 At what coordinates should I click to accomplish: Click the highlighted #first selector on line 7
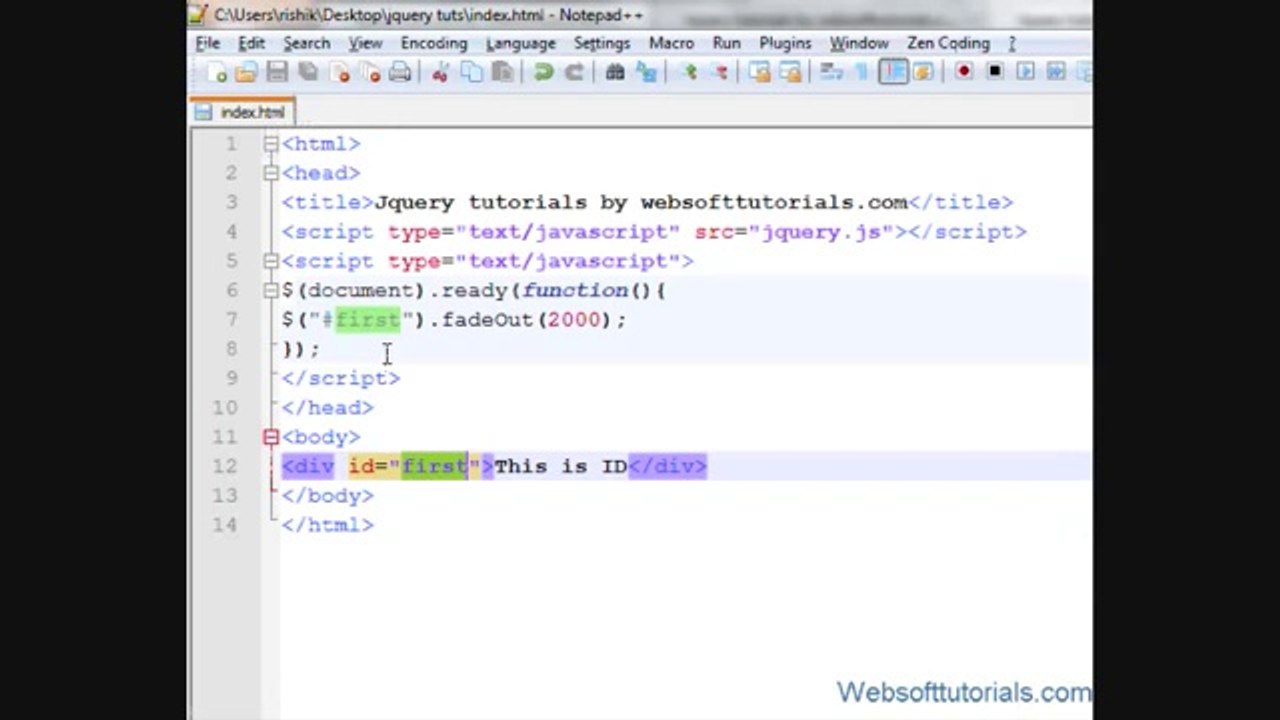361,320
